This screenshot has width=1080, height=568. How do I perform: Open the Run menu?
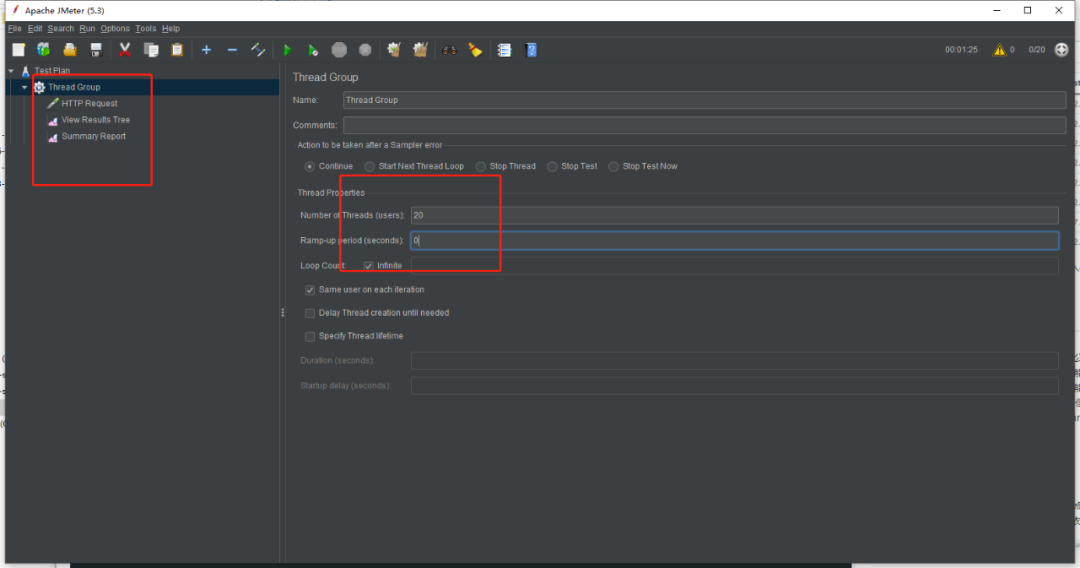coord(87,28)
